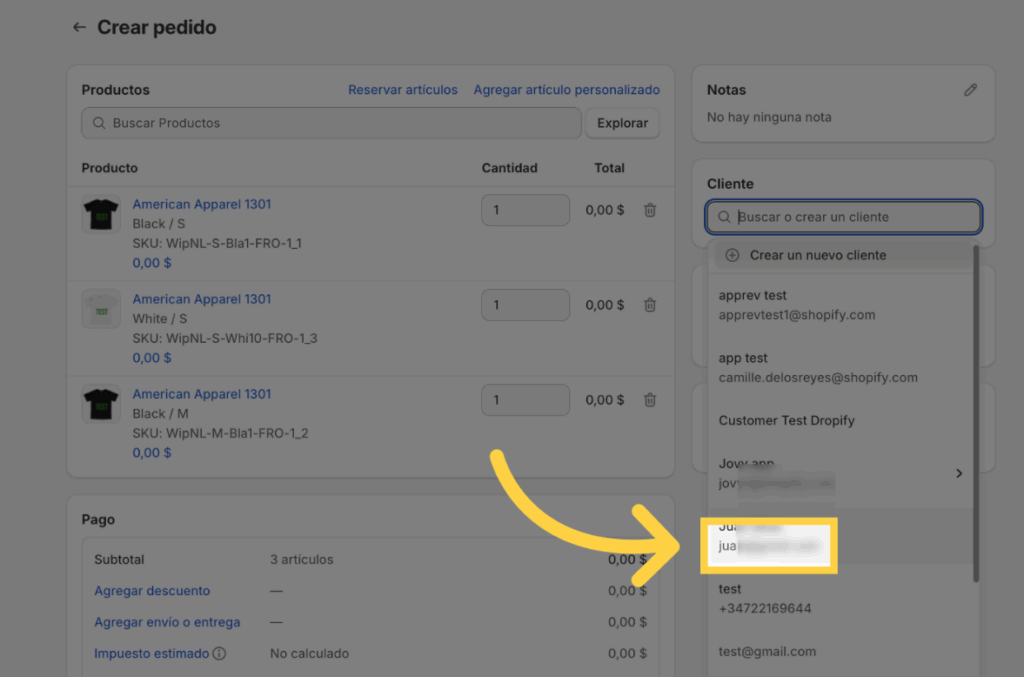
Task: Click Agregar artículo personalizado link
Action: pyautogui.click(x=566, y=90)
